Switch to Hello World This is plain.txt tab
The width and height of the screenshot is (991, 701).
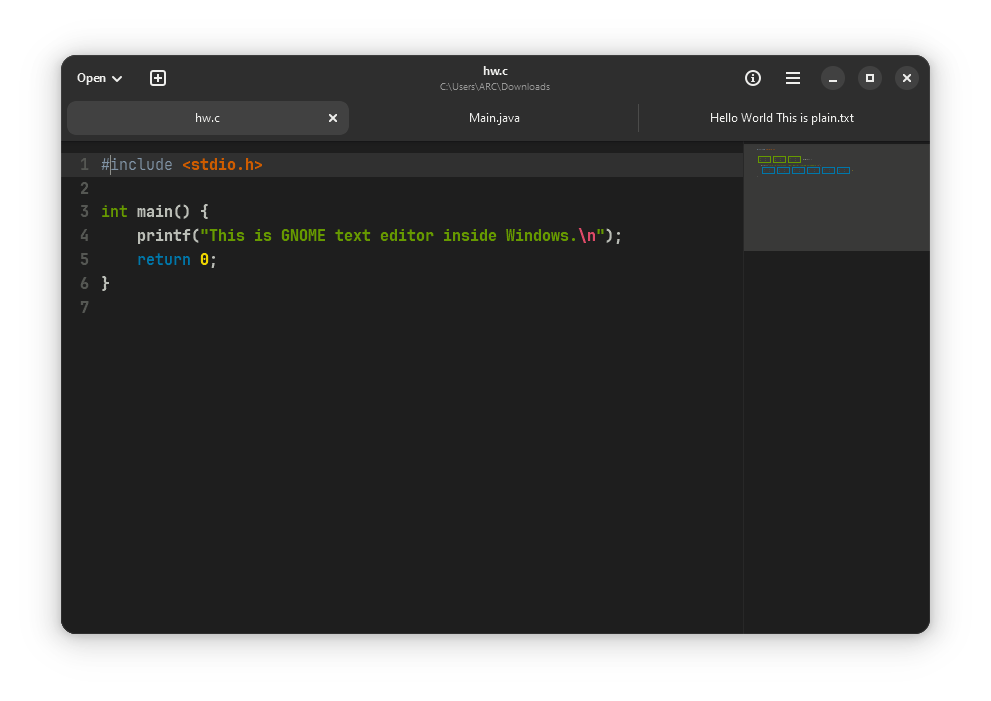782,118
